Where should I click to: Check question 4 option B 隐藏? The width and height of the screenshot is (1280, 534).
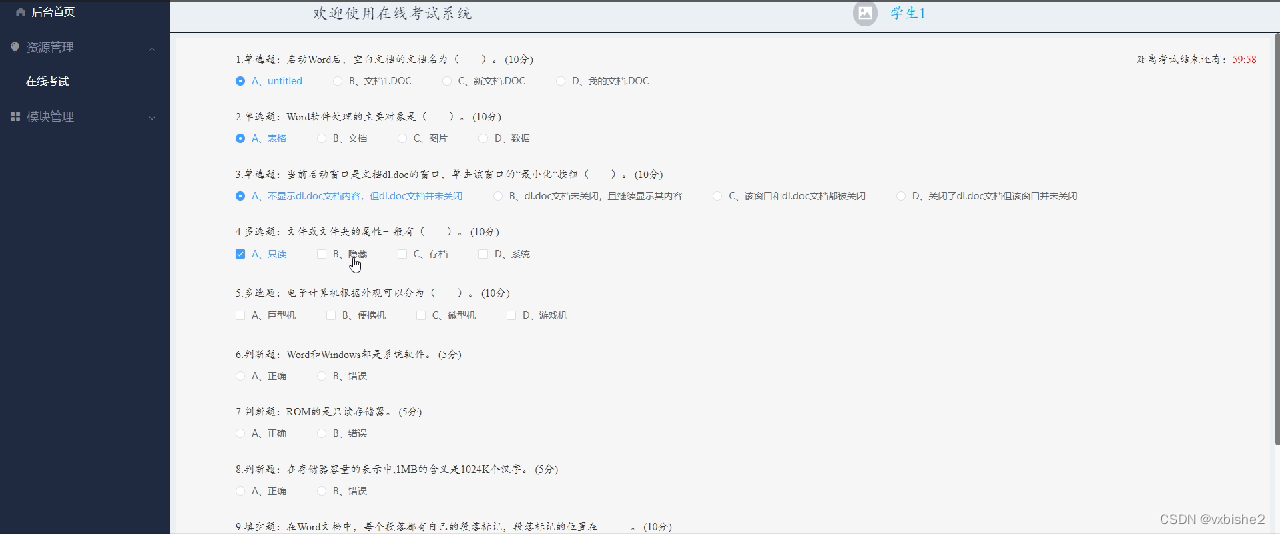click(342, 254)
